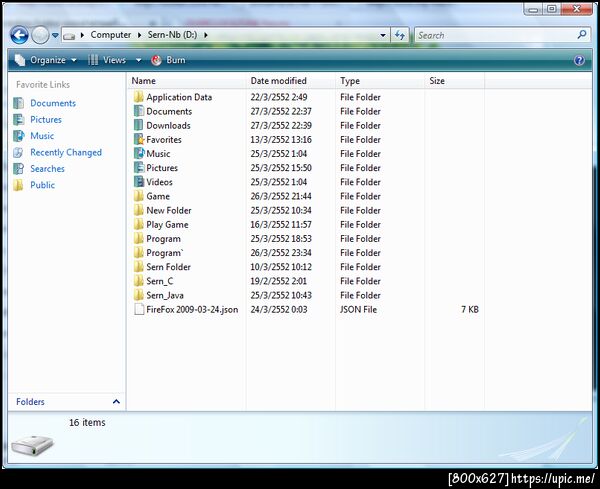This screenshot has height=489, width=600.
Task: Click Recently Changed icon in sidebar
Action: coord(18,152)
